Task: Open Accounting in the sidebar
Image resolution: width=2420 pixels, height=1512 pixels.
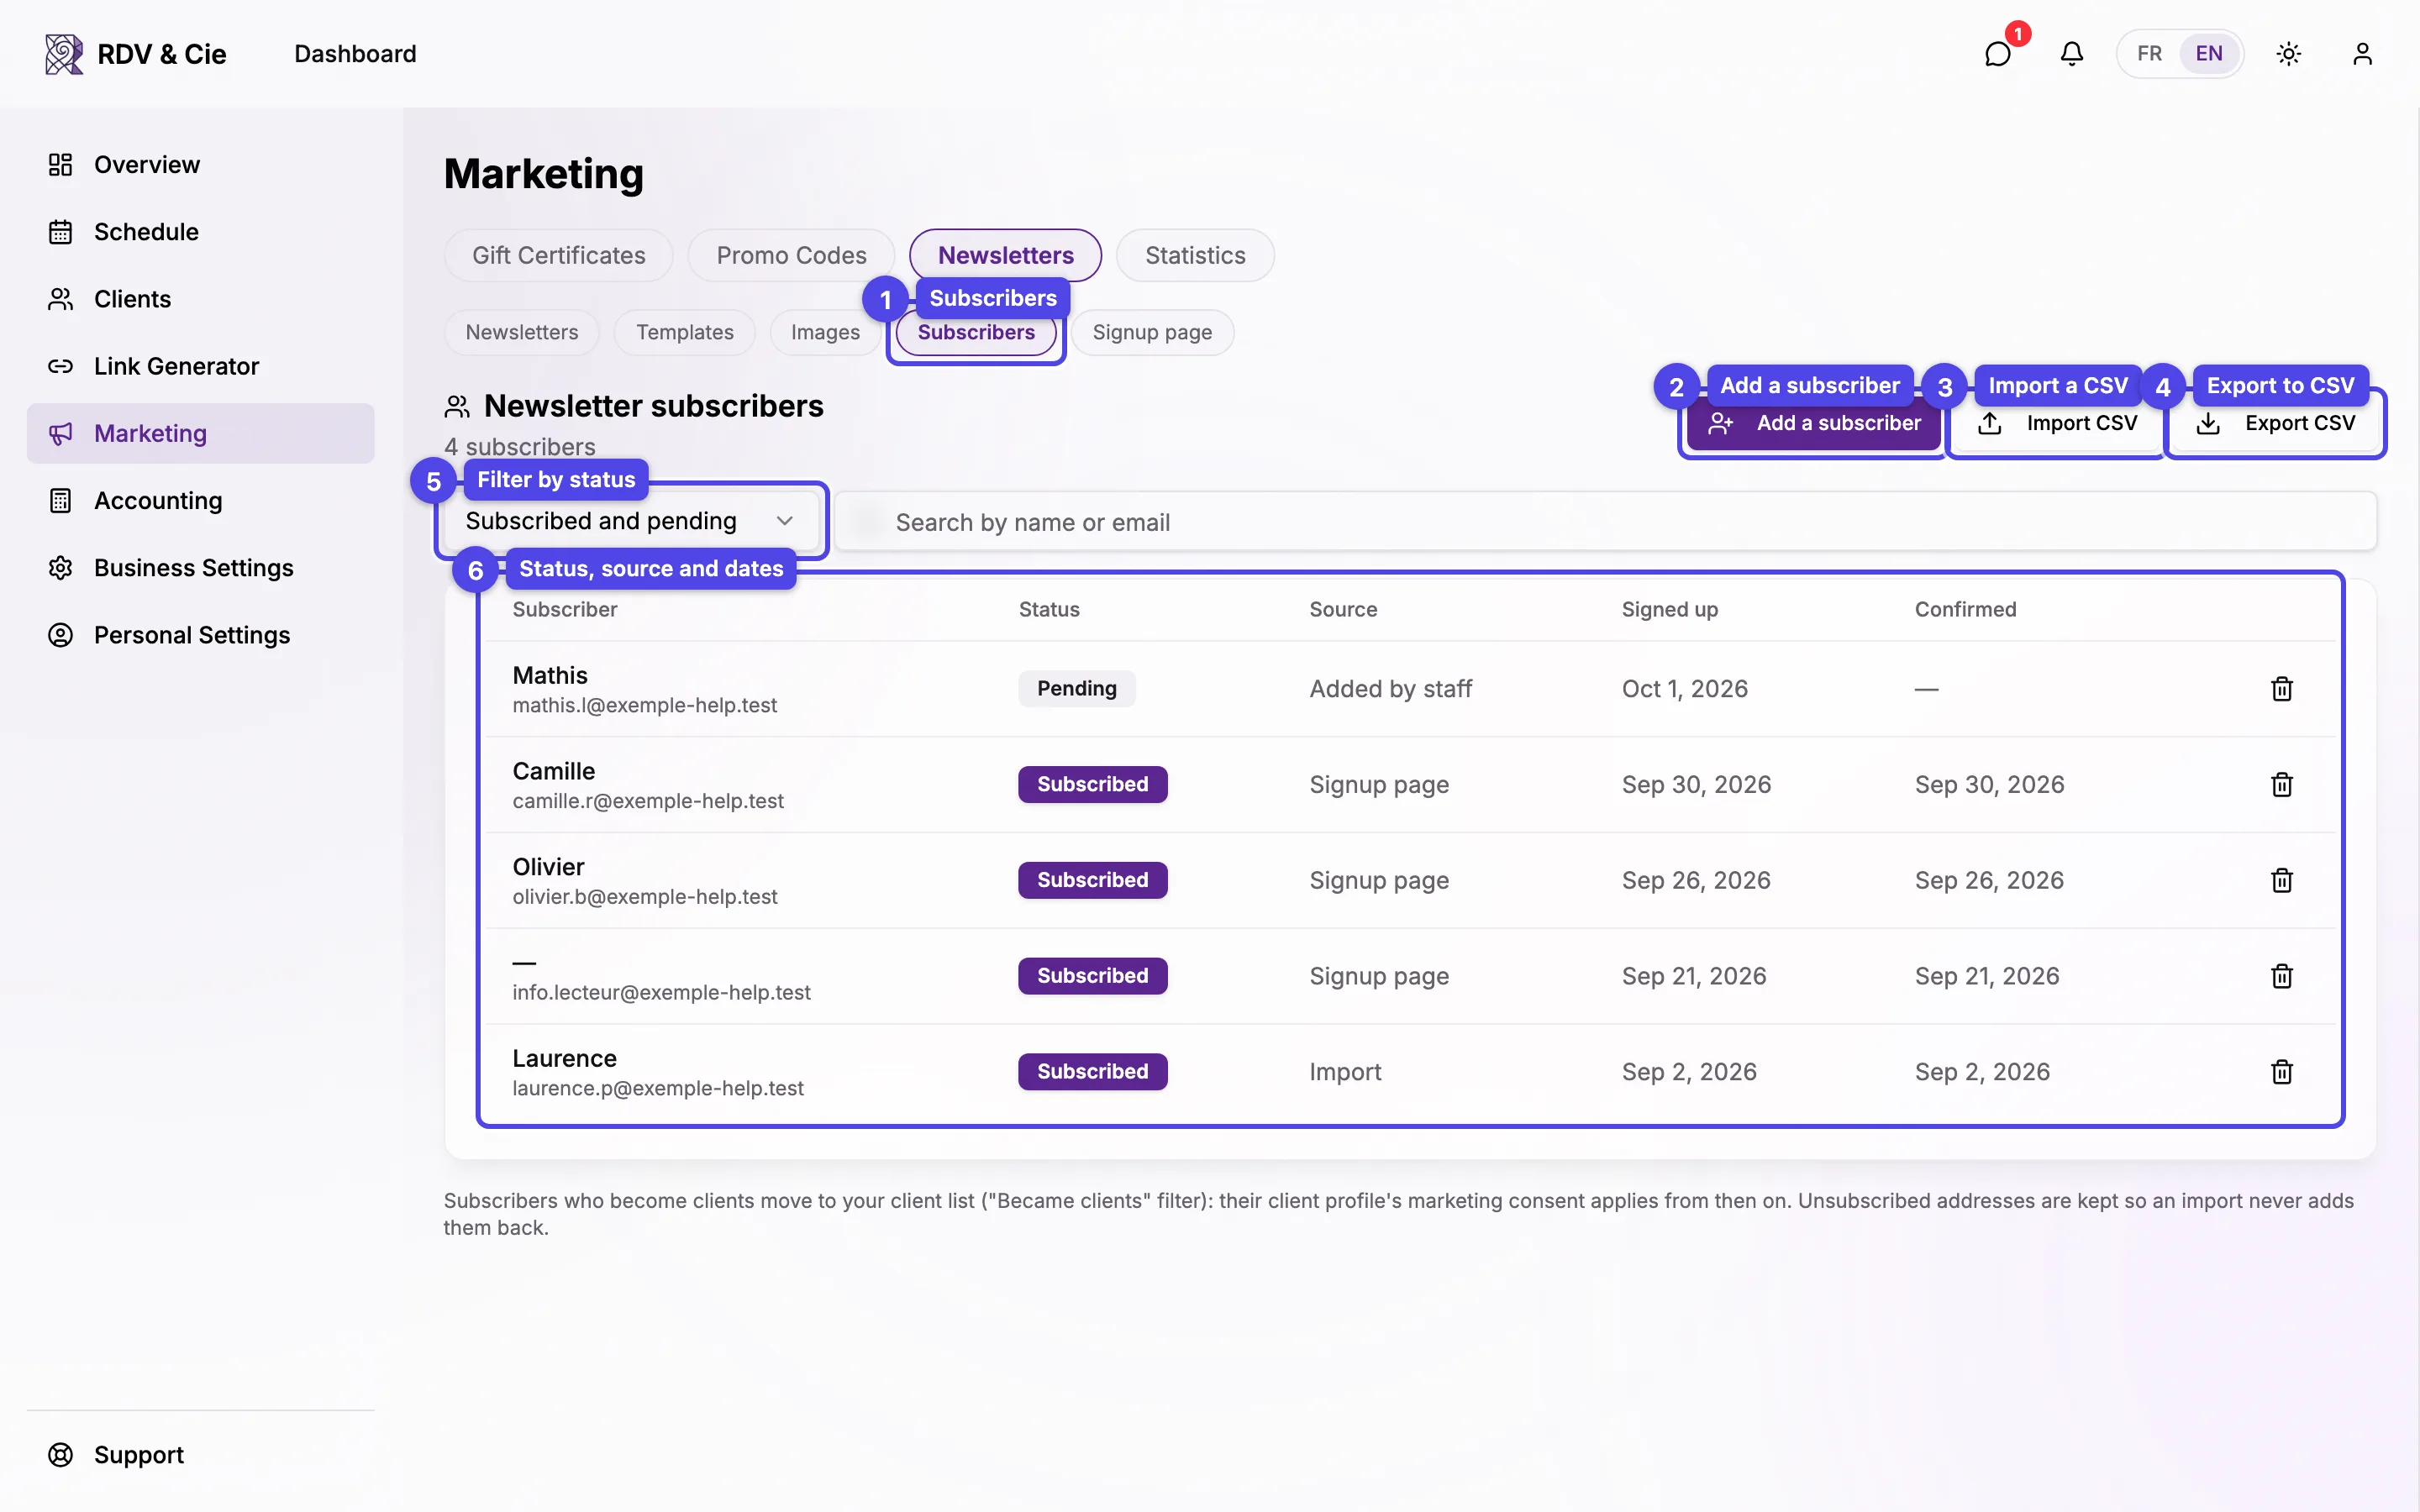Action: pos(200,500)
